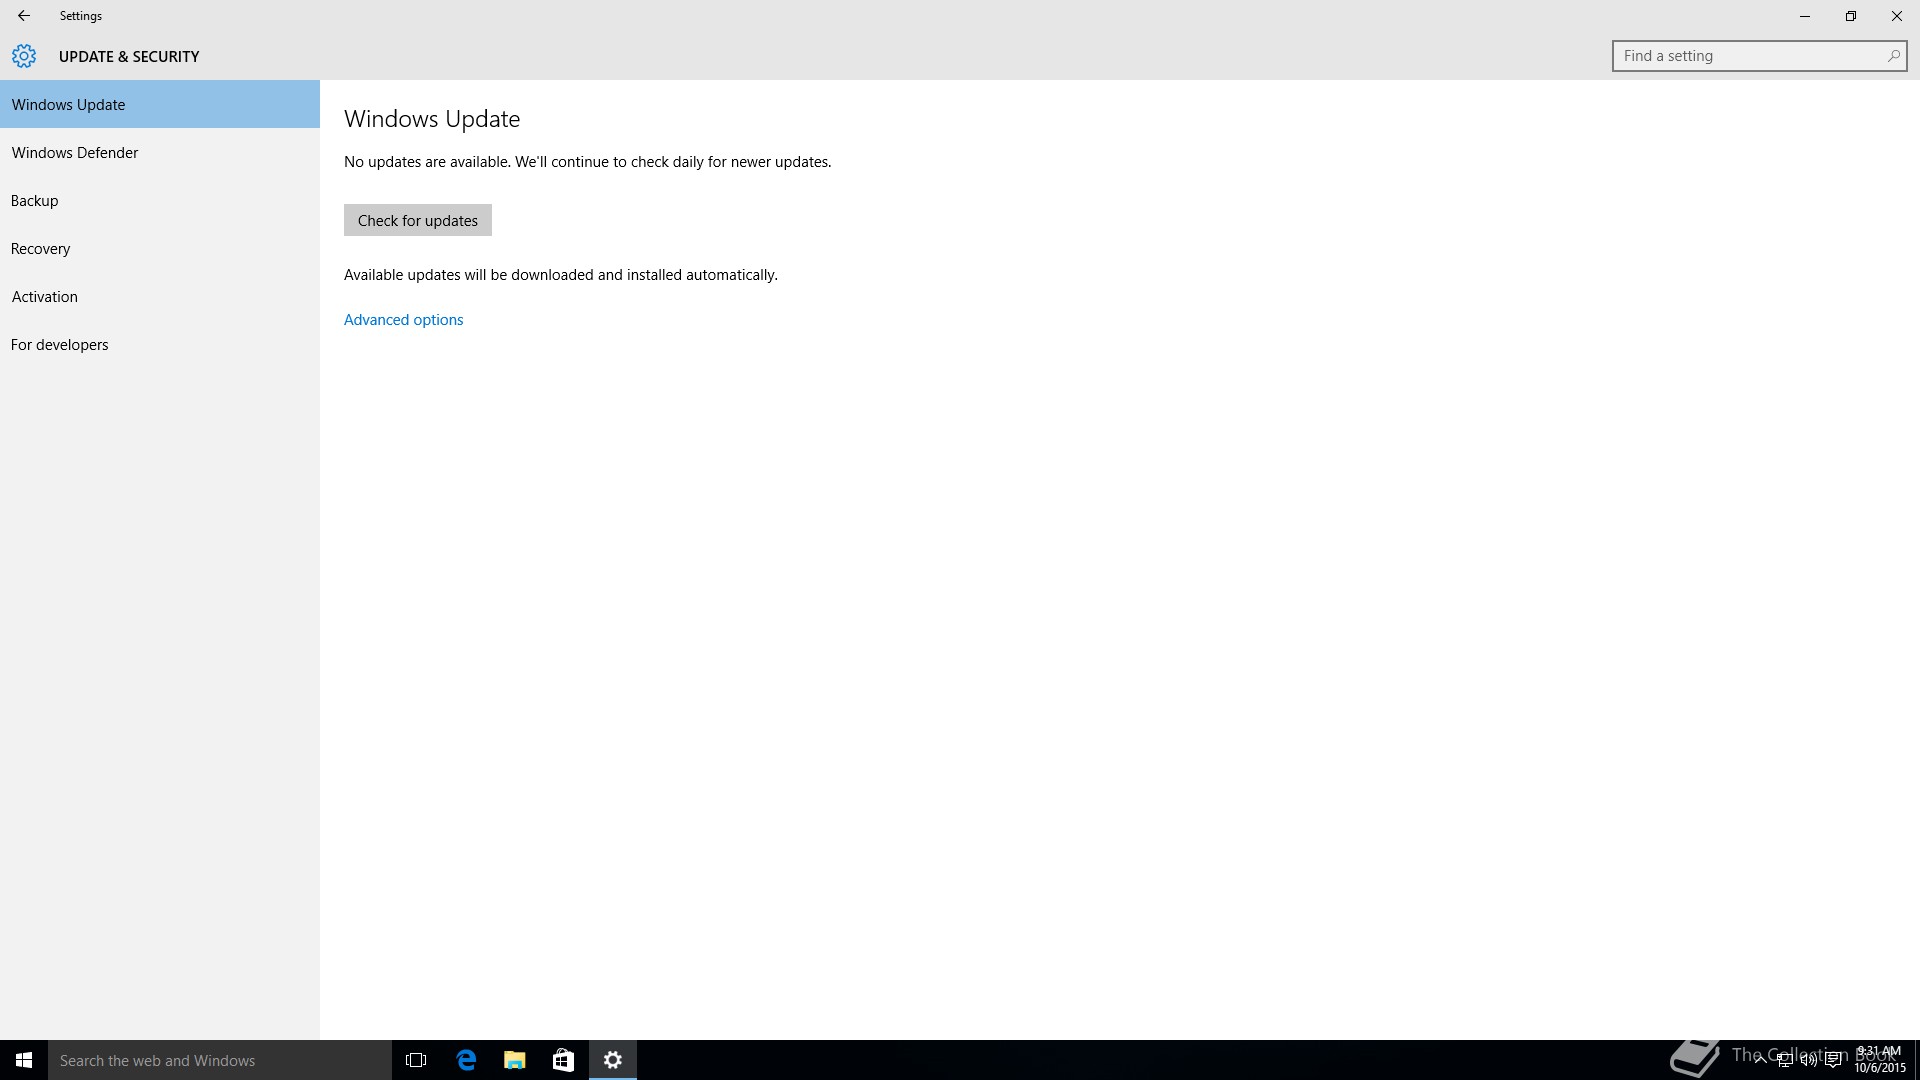Viewport: 1920px width, 1080px height.
Task: Select For developers in the sidebar
Action: click(x=160, y=344)
